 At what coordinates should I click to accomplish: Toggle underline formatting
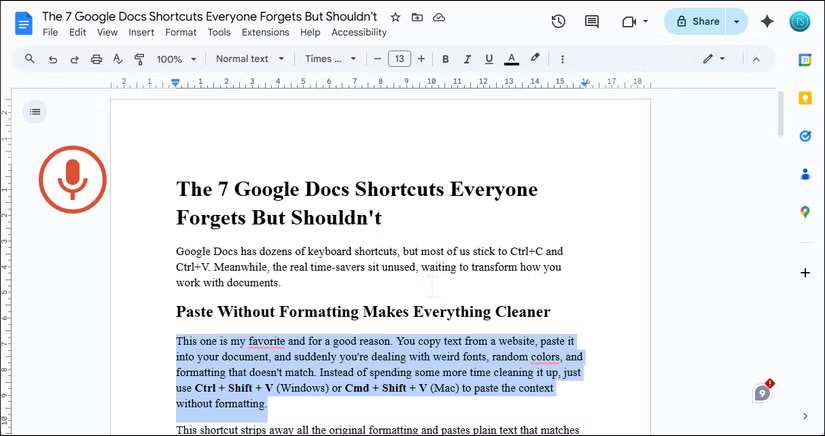(489, 59)
